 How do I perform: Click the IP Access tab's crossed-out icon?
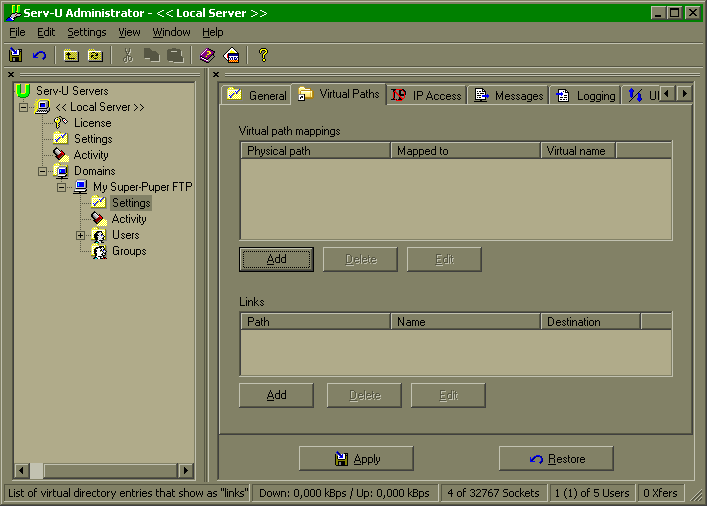pos(399,95)
